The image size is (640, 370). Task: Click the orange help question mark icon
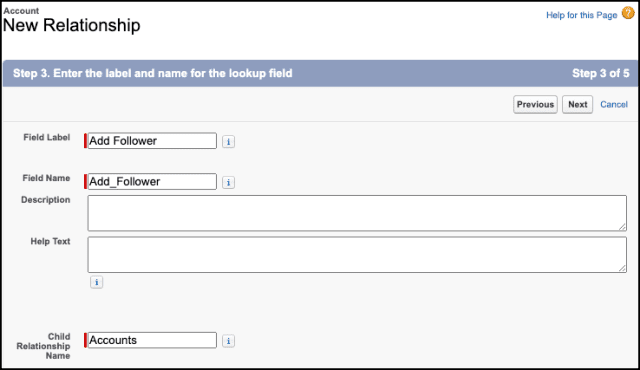point(628,13)
